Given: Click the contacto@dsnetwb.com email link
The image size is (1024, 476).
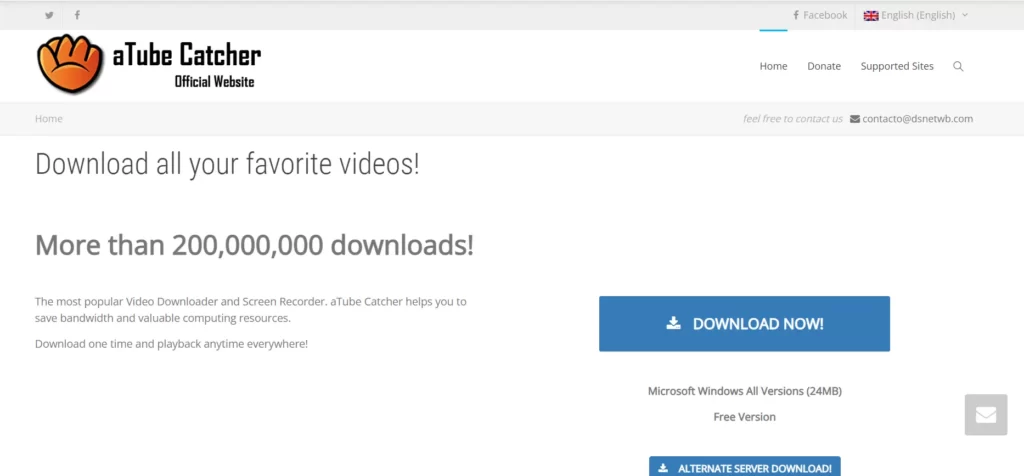Looking at the screenshot, I should click(917, 119).
